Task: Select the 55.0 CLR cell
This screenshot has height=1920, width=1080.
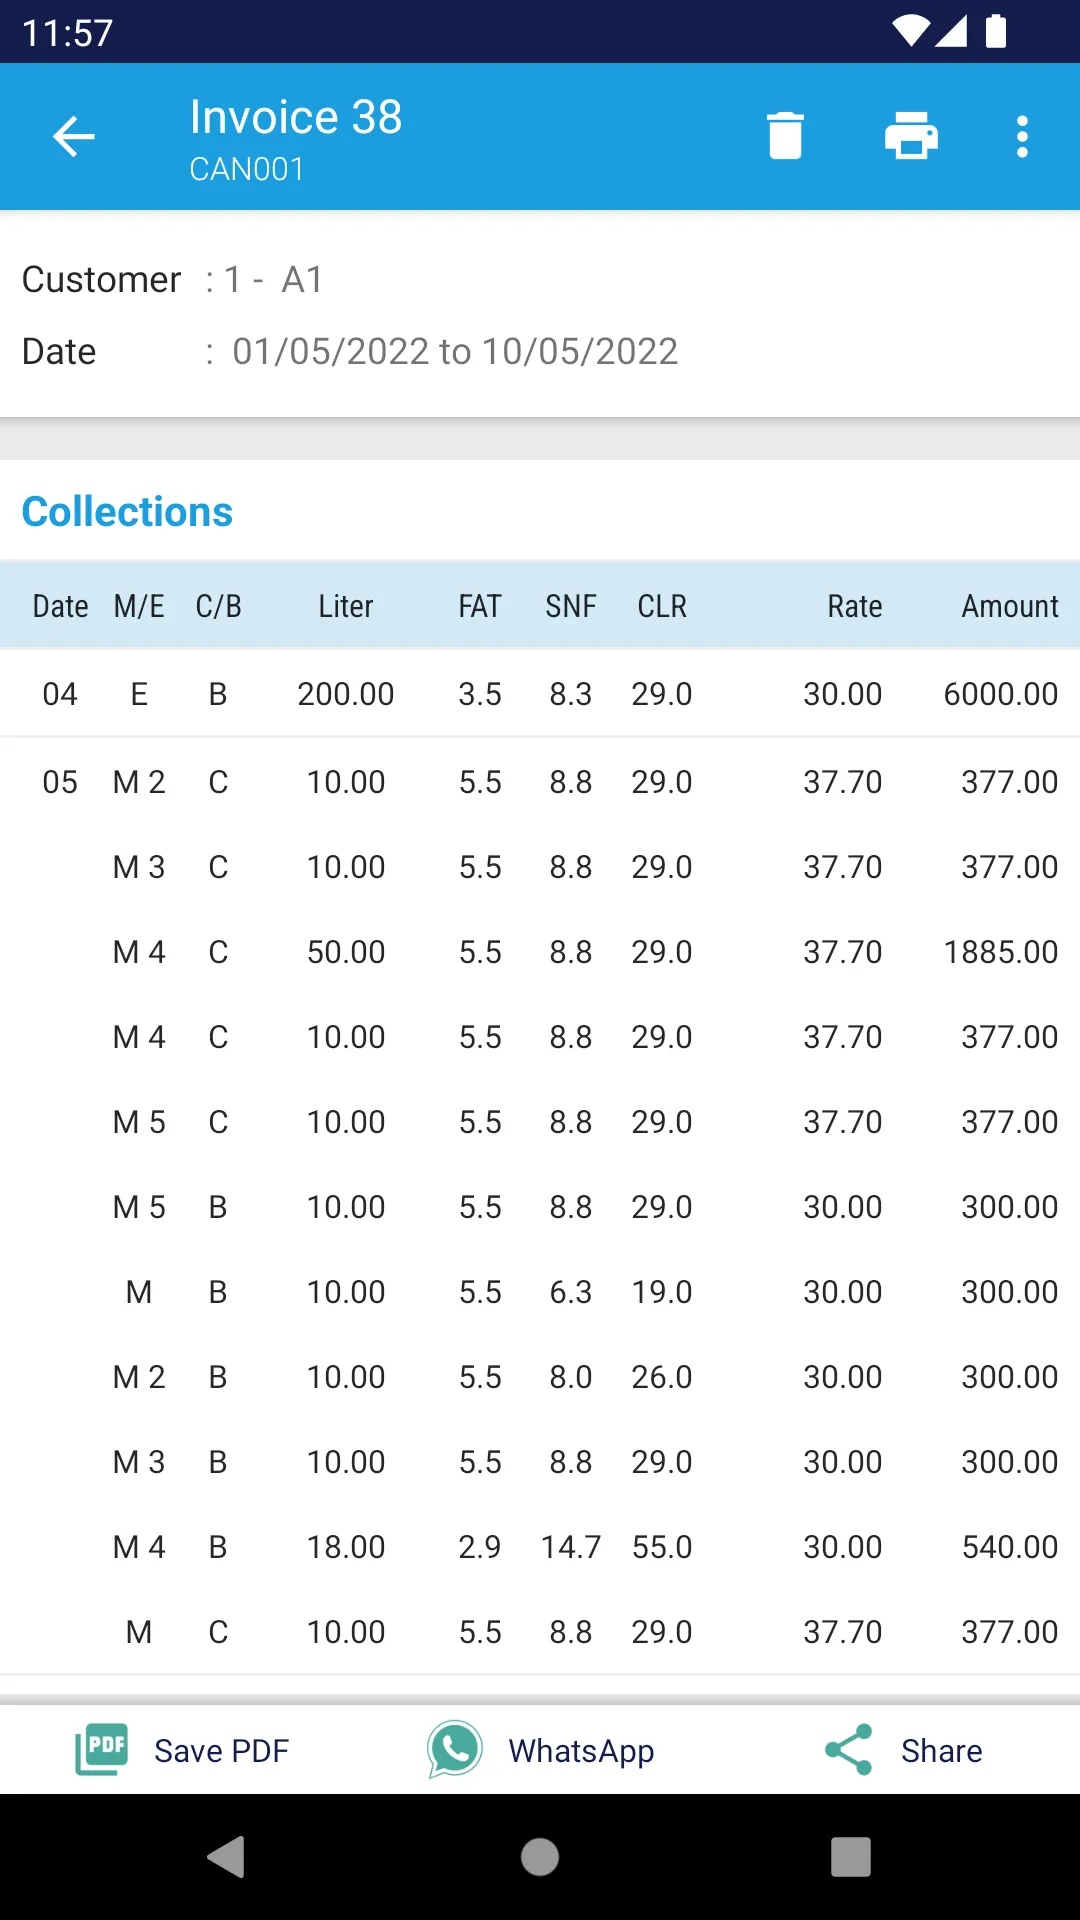Action: click(x=662, y=1547)
